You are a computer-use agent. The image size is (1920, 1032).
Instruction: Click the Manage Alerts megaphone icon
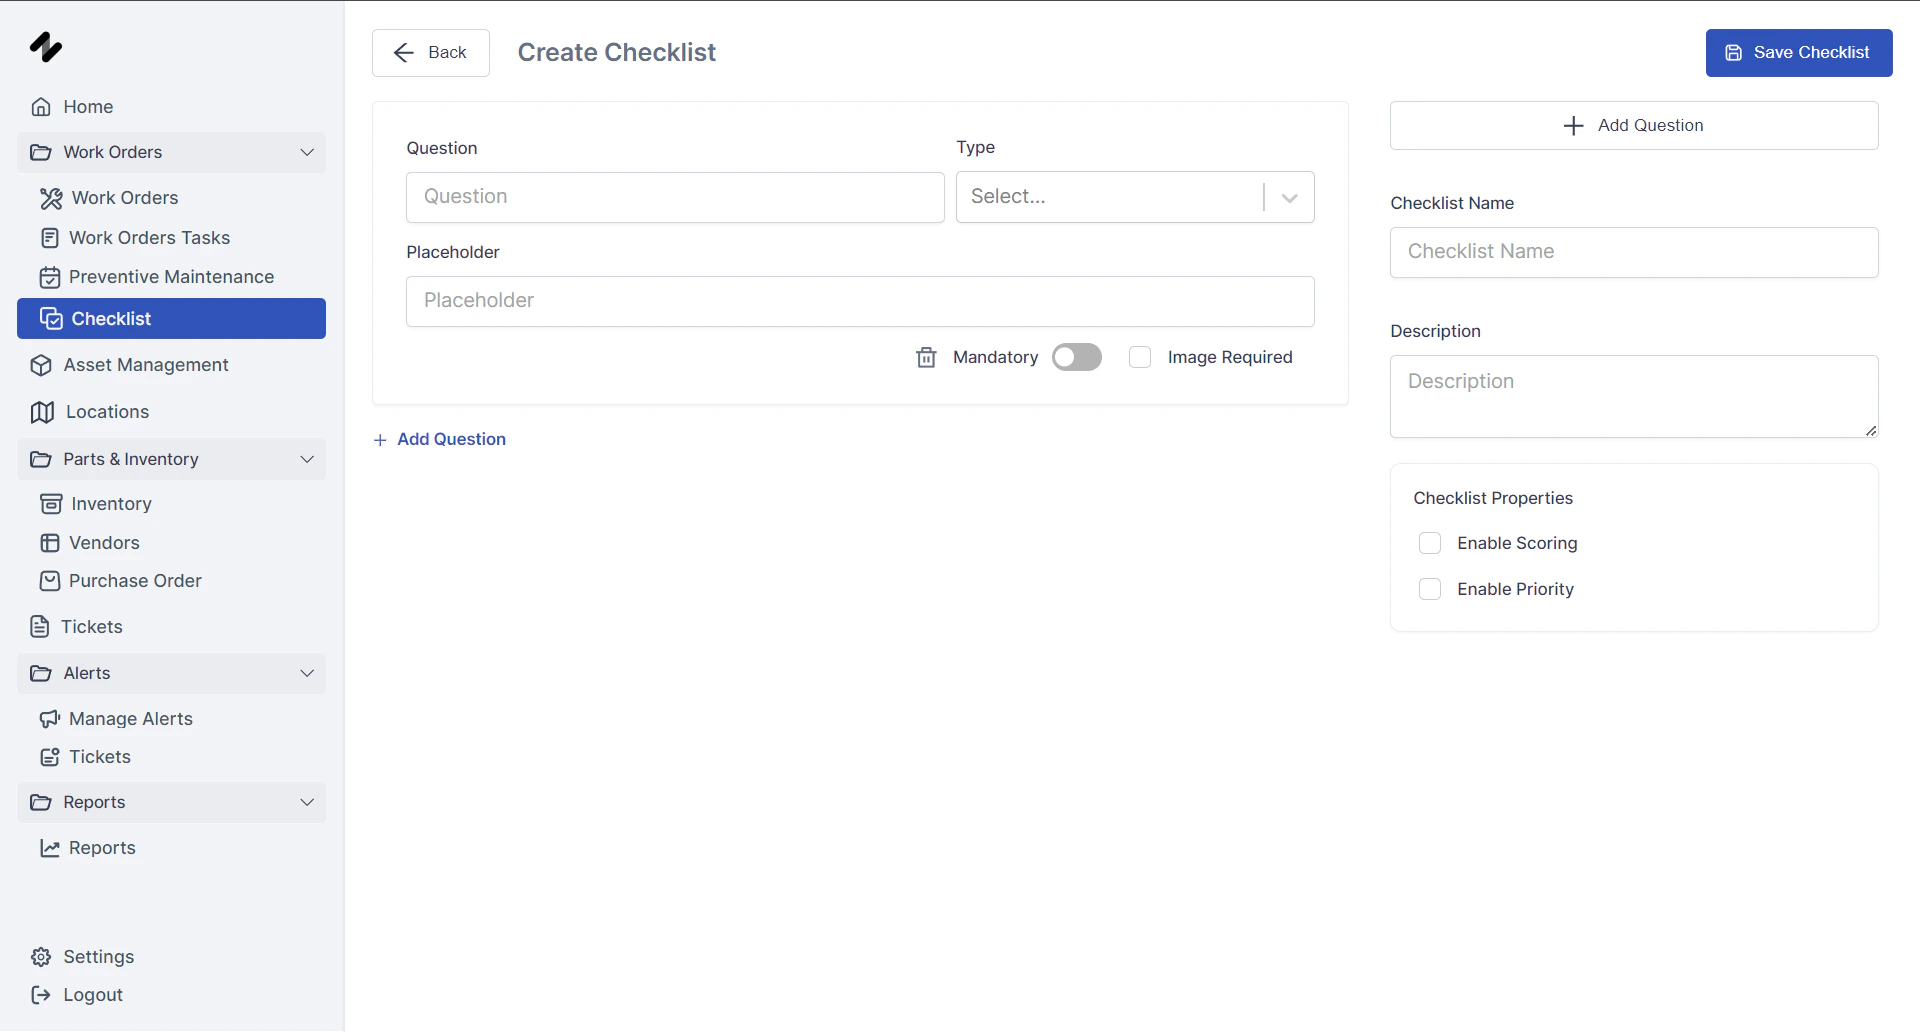[x=49, y=718]
